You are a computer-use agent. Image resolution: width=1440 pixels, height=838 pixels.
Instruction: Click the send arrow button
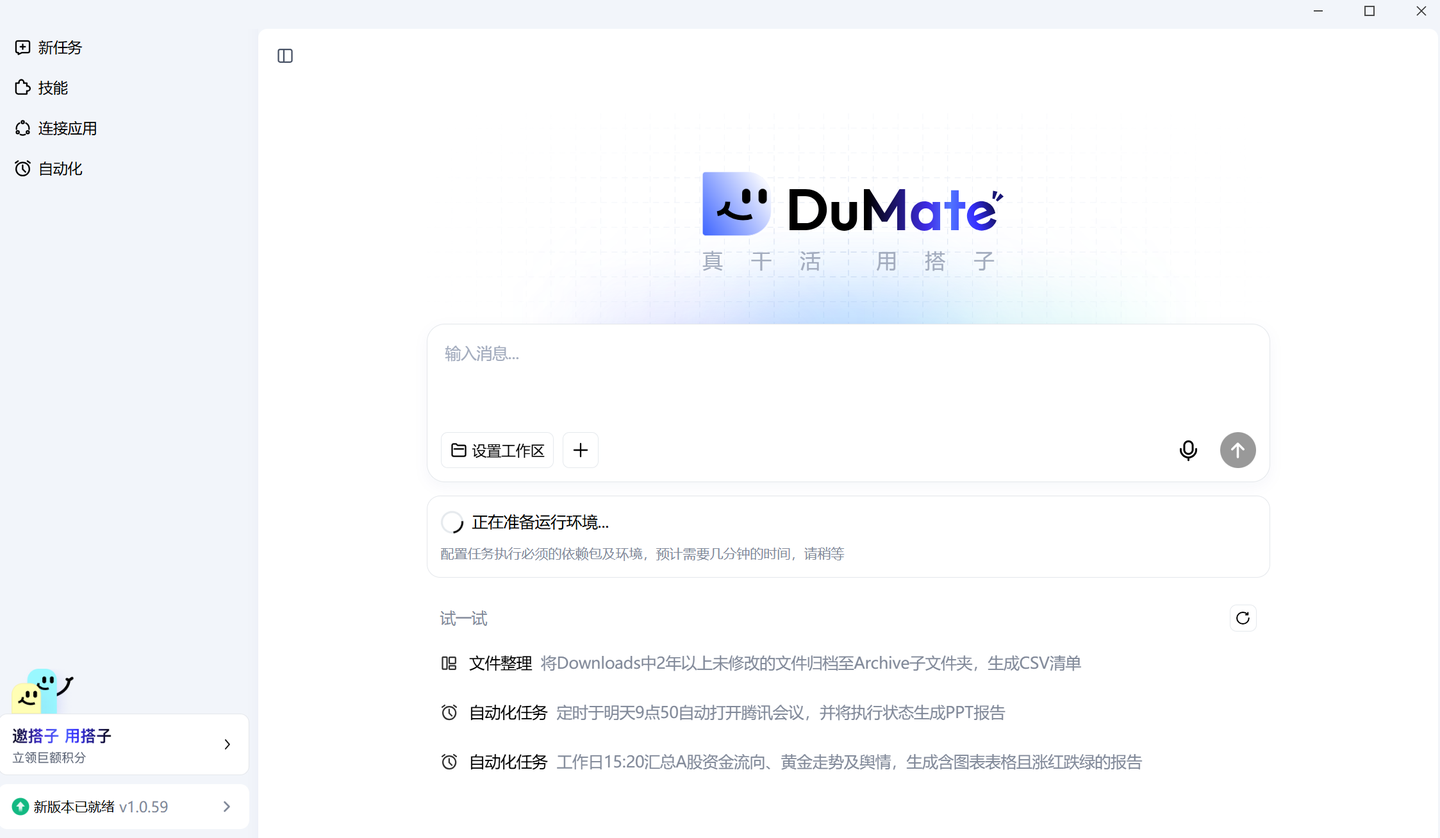click(x=1237, y=450)
